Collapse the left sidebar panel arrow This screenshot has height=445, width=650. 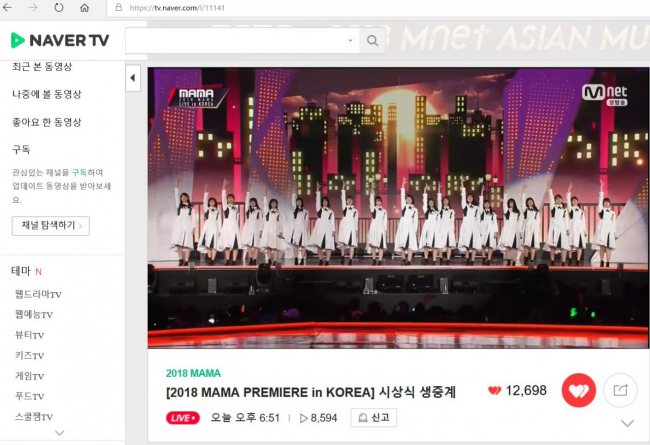click(133, 78)
